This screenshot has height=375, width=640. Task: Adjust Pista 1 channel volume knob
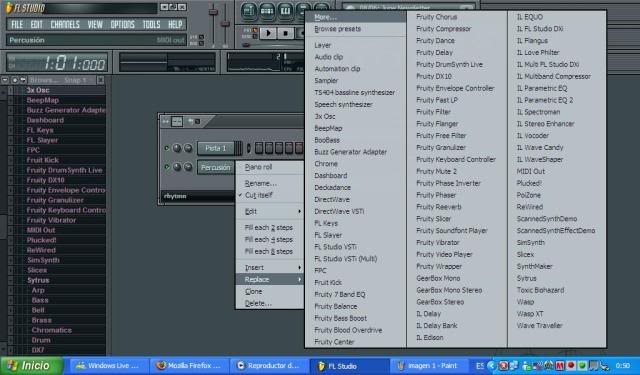188,148
